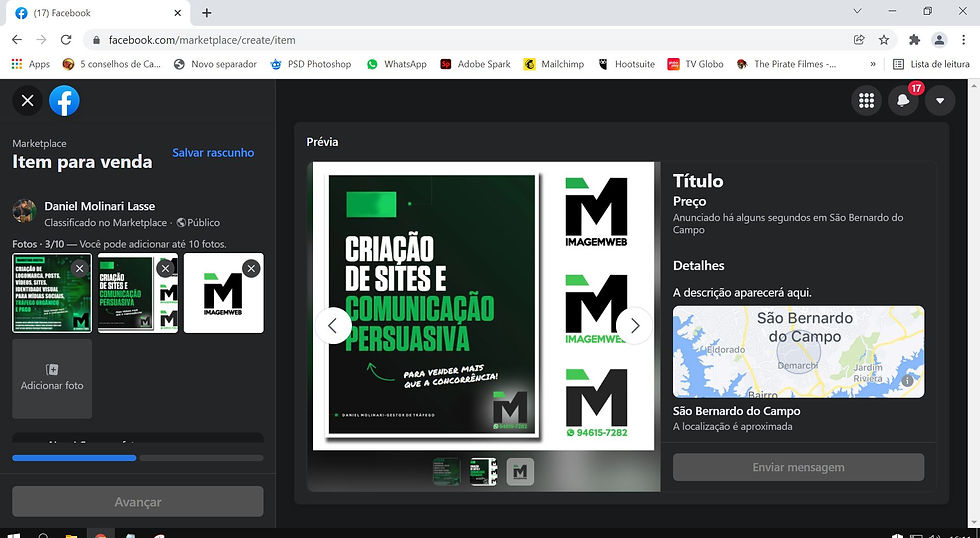The width and height of the screenshot is (980, 538).
Task: Open a new browser tab
Action: pos(207,12)
